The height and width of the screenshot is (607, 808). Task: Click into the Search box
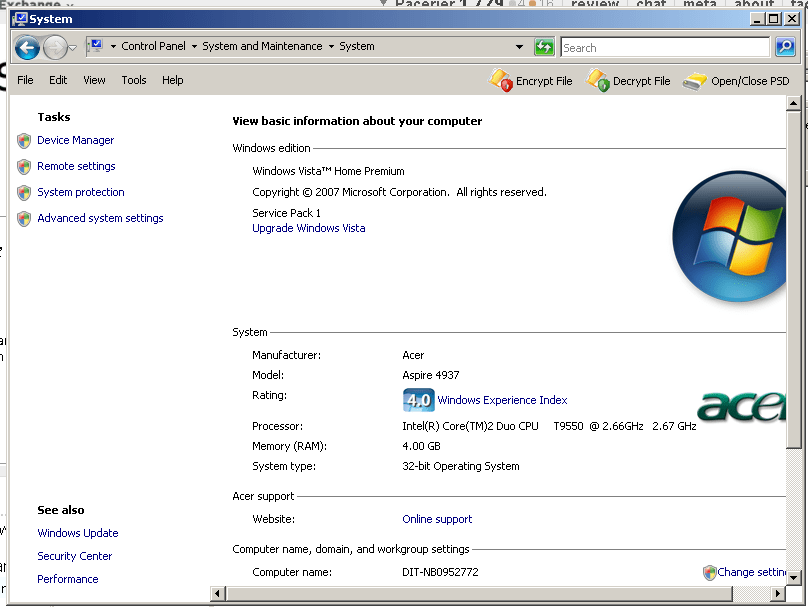pyautogui.click(x=665, y=47)
